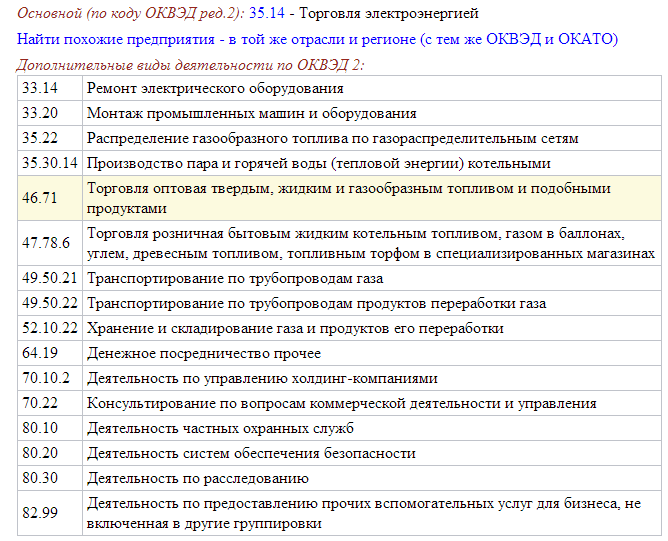This screenshot has height=541, width=668.
Task: Click 'Торговля оптовая твердым, жидким' description
Action: [x=371, y=198]
